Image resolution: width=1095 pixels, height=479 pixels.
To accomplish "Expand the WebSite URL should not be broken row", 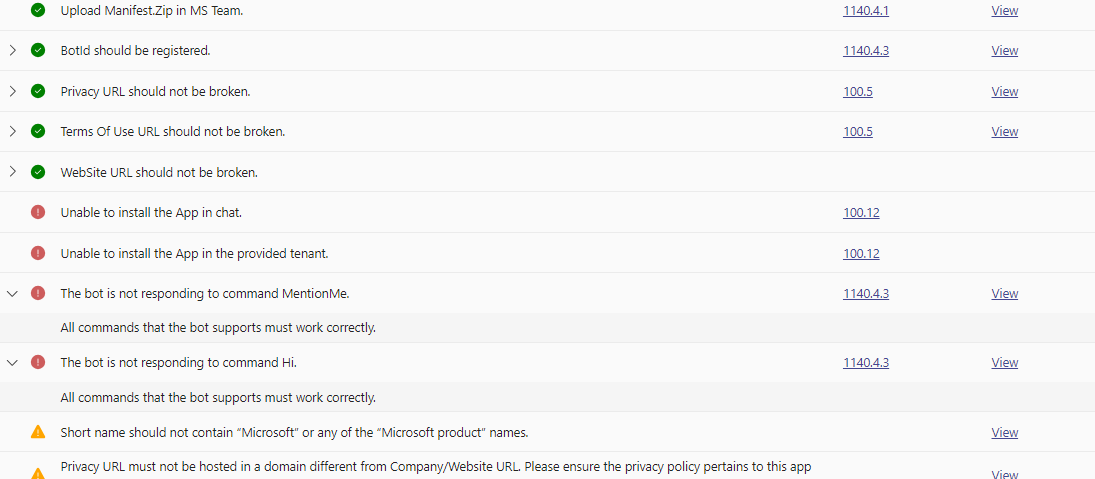I will [12, 171].
